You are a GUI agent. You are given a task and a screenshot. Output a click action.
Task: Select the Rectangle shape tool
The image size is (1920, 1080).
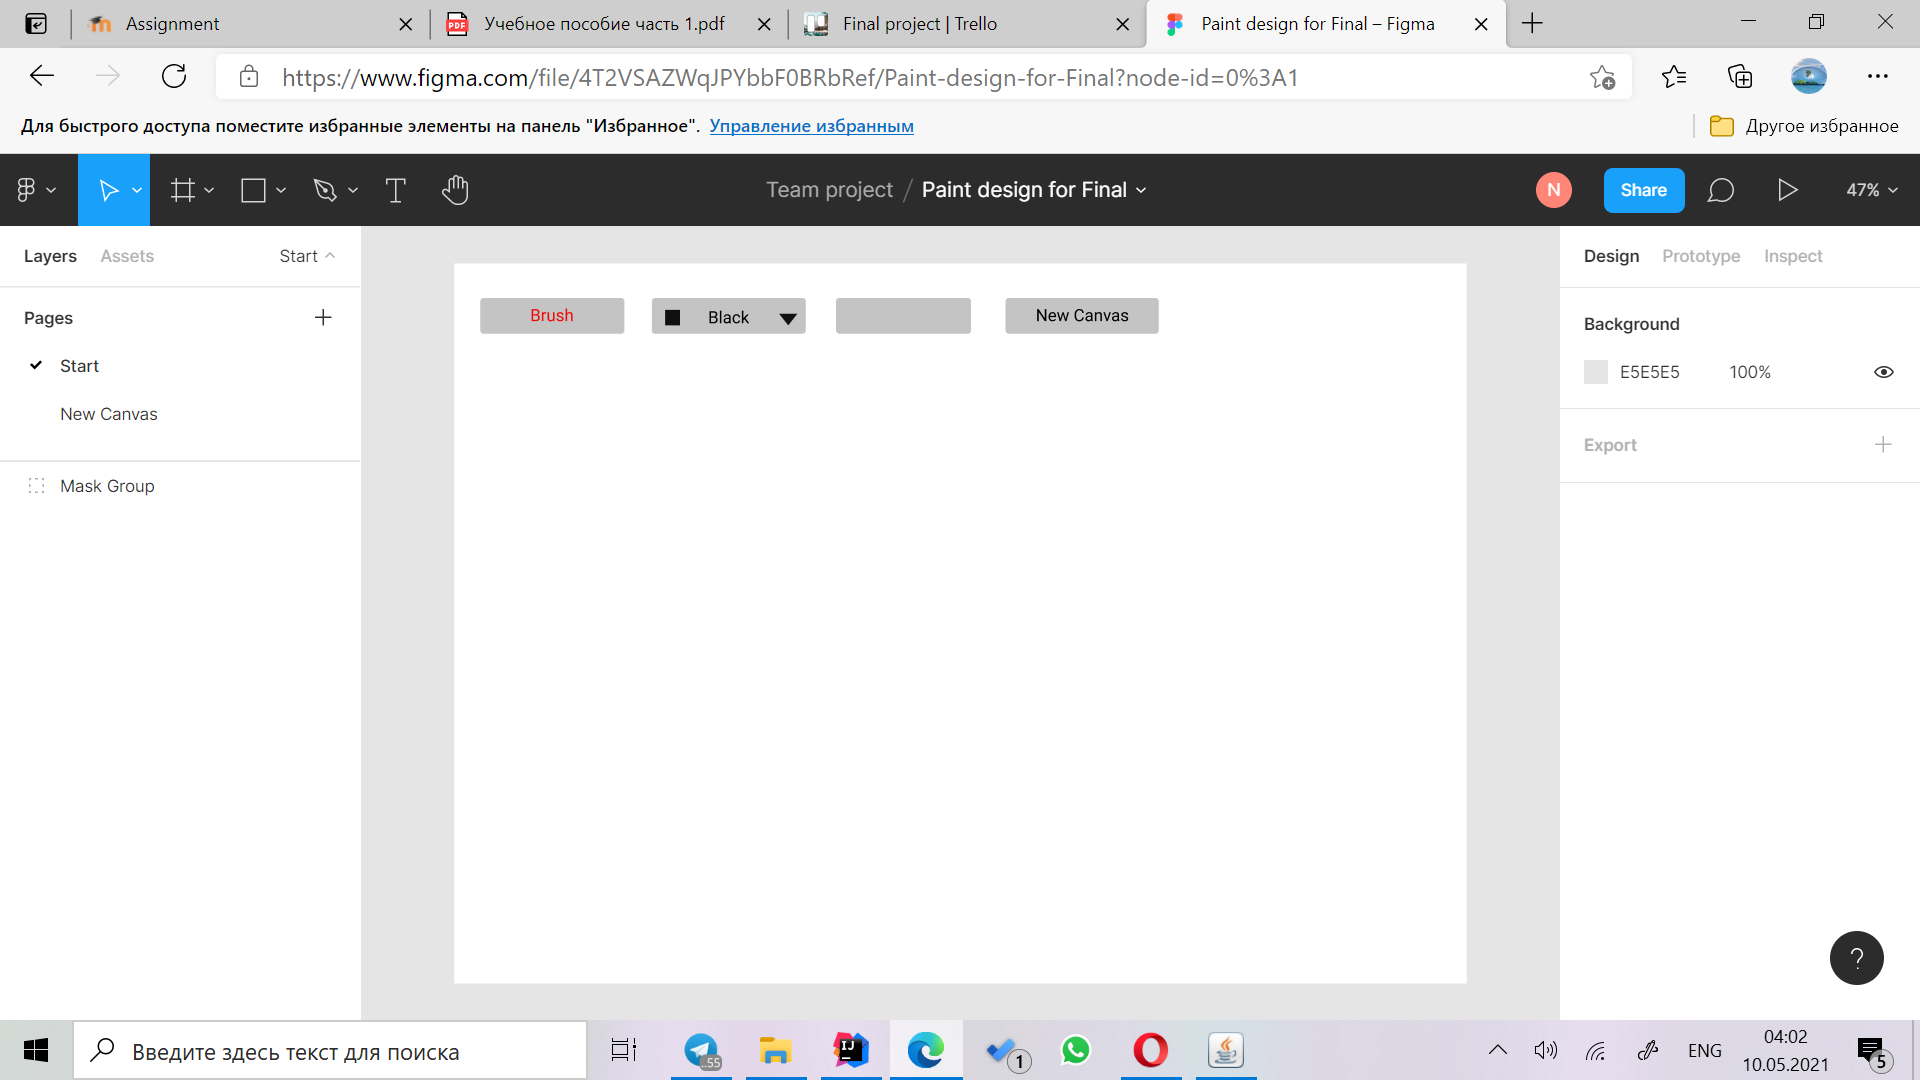252,190
